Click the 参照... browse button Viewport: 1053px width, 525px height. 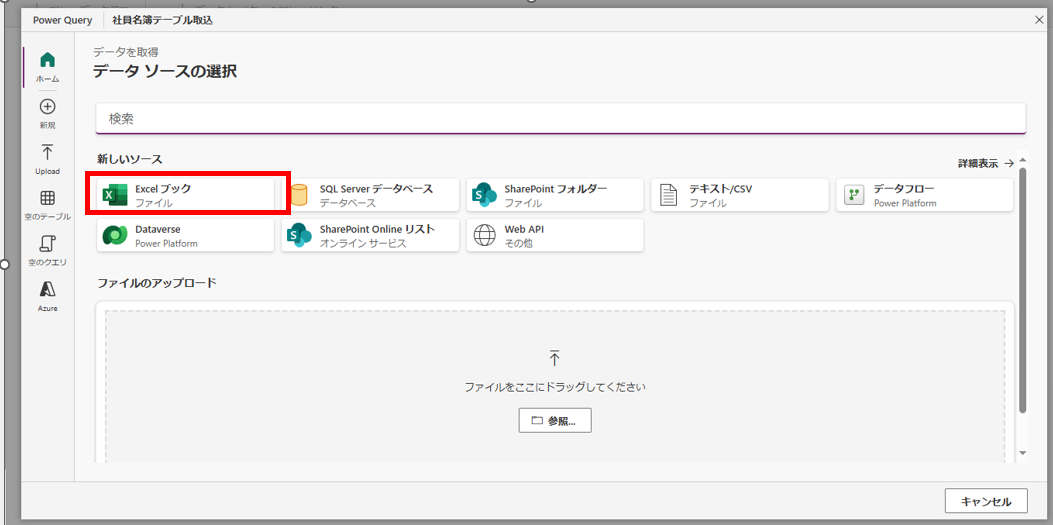click(555, 420)
